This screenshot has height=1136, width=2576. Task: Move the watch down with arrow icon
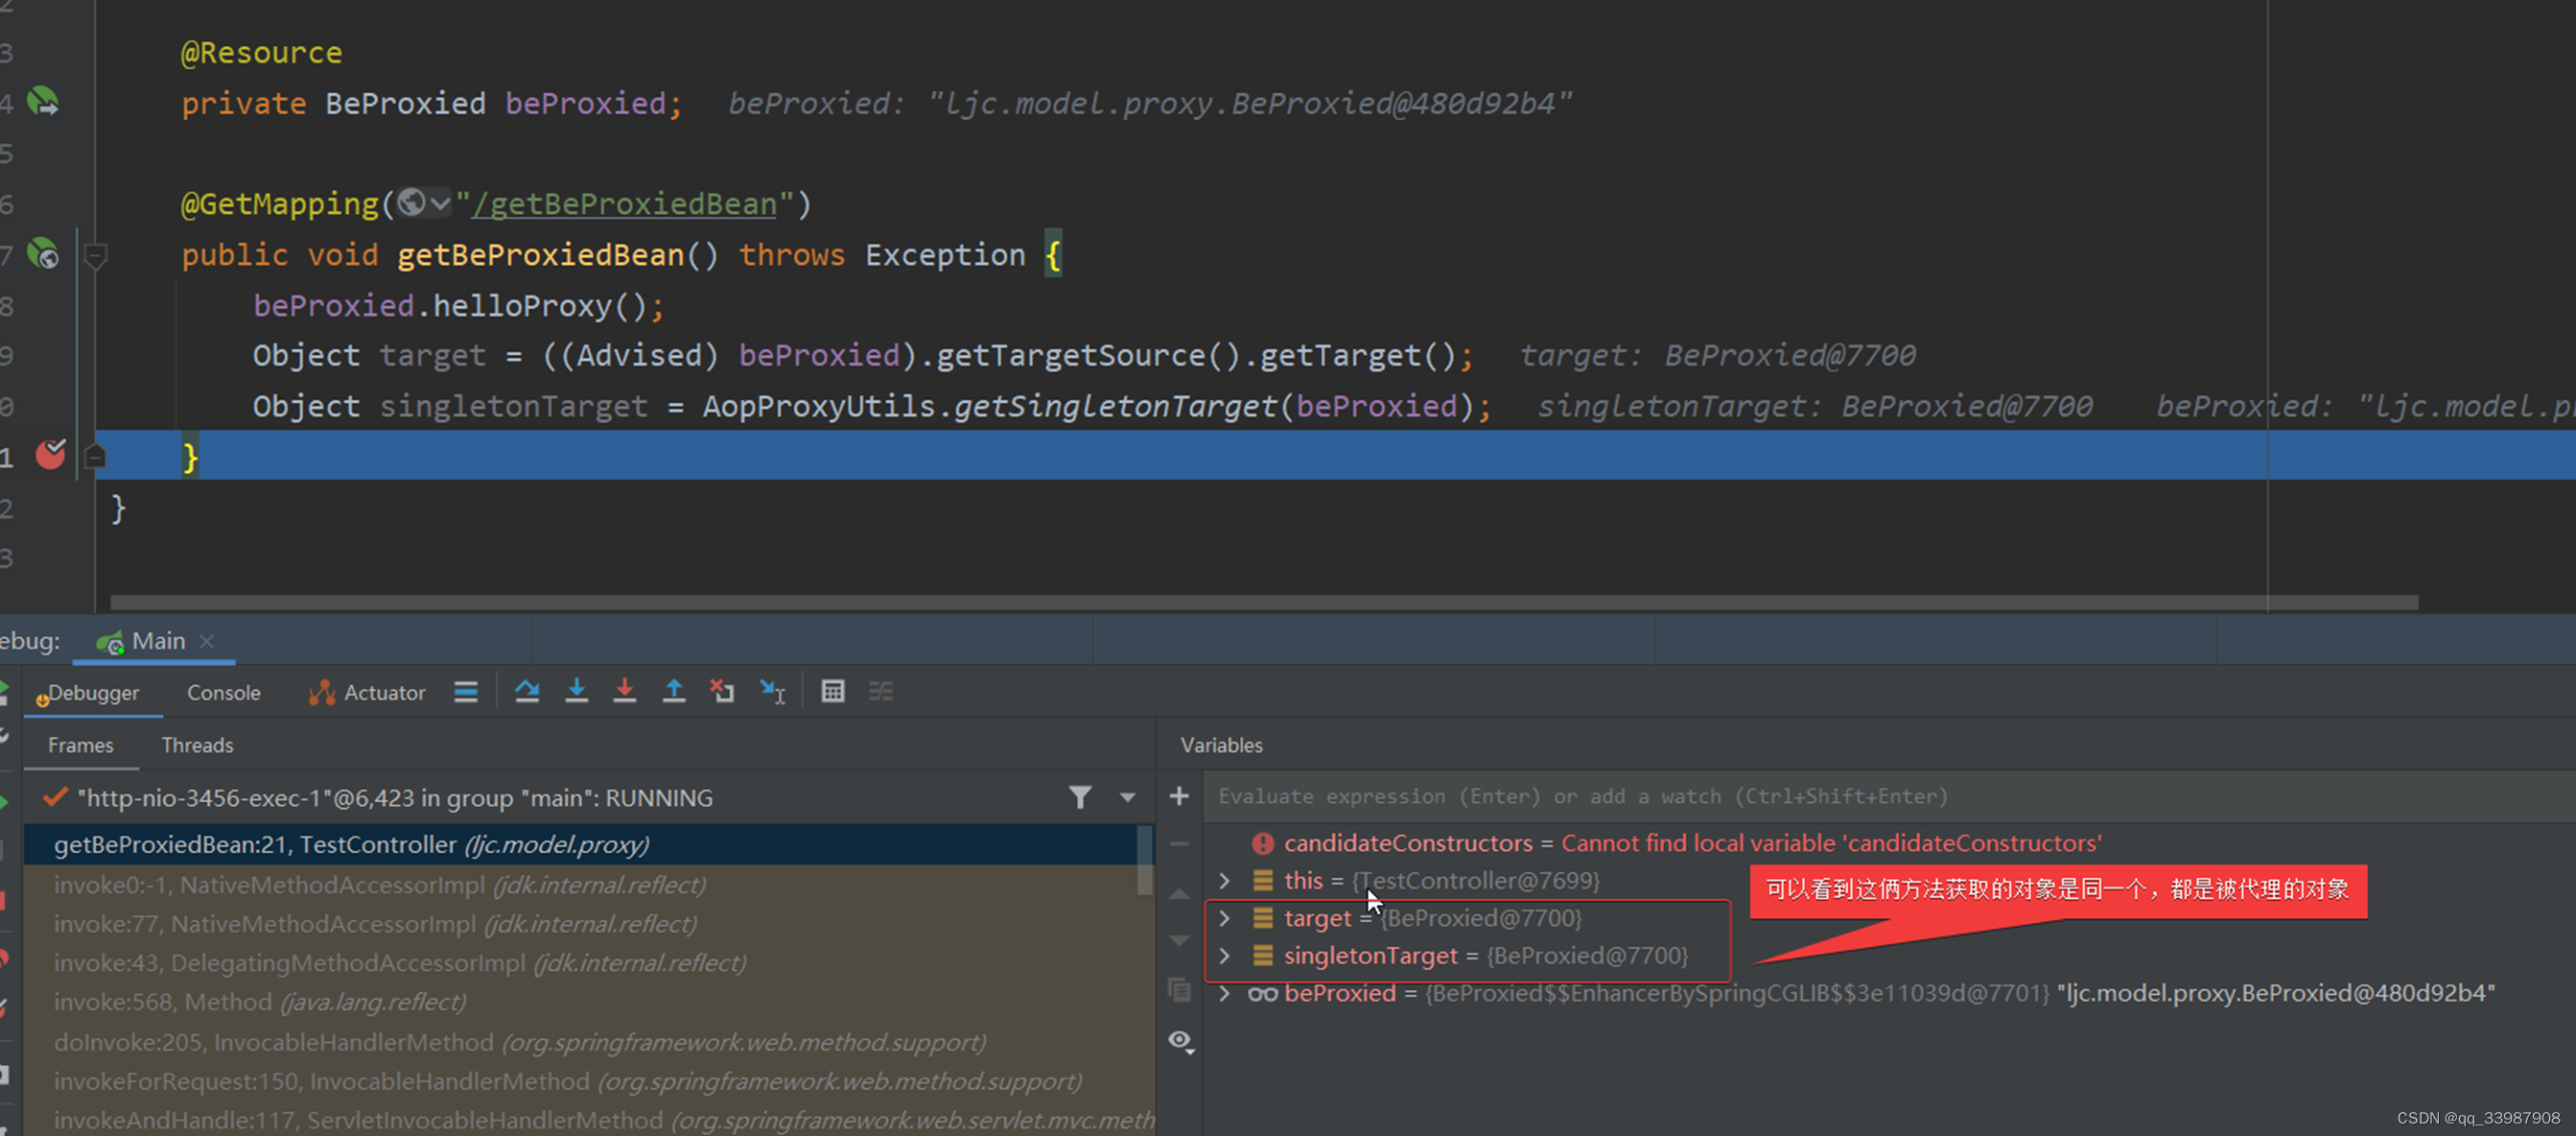click(1179, 941)
